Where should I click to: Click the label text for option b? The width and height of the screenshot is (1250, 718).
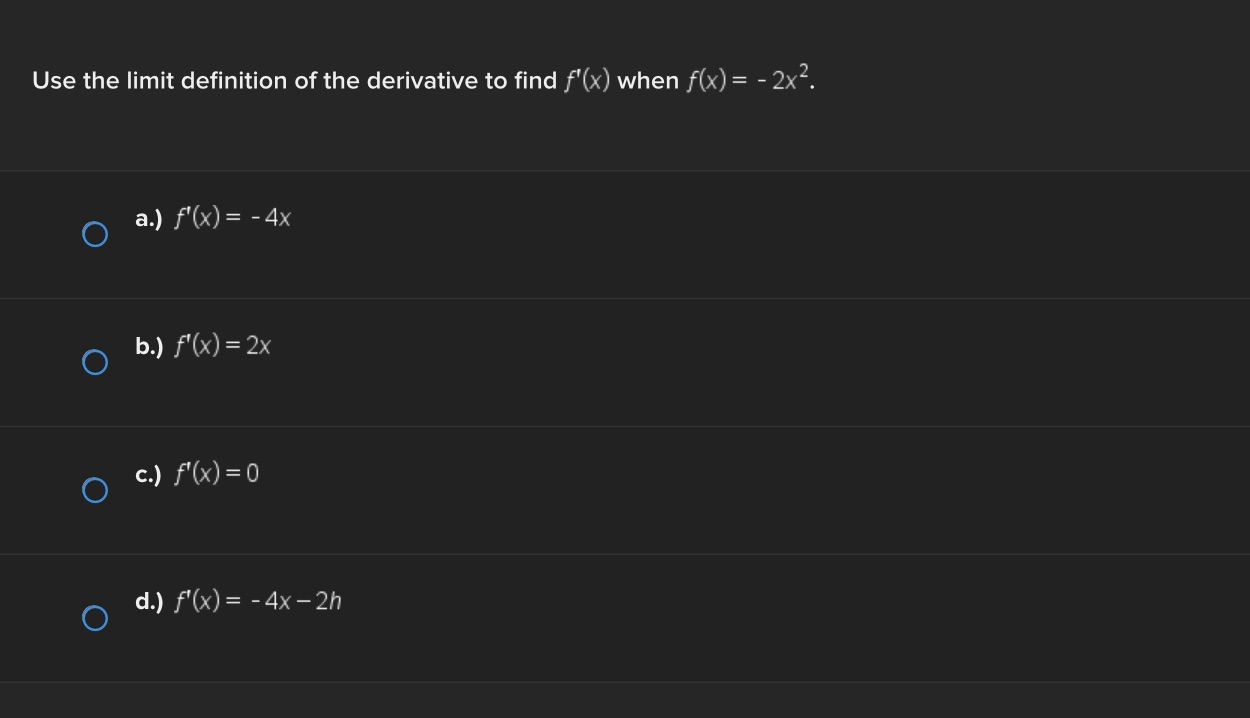pyautogui.click(x=148, y=346)
